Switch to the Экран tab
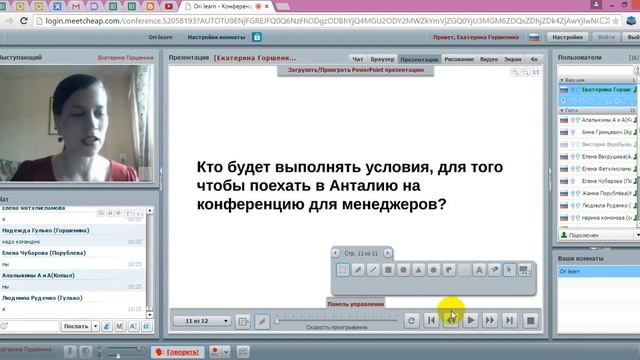 pos(513,59)
